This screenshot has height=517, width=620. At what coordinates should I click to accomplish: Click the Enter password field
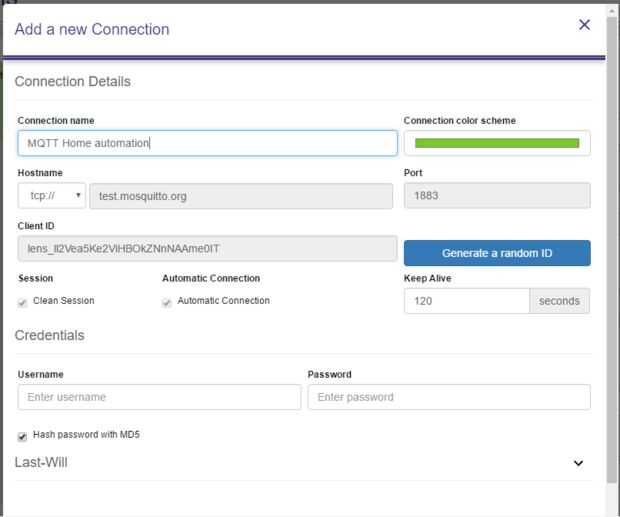448,397
